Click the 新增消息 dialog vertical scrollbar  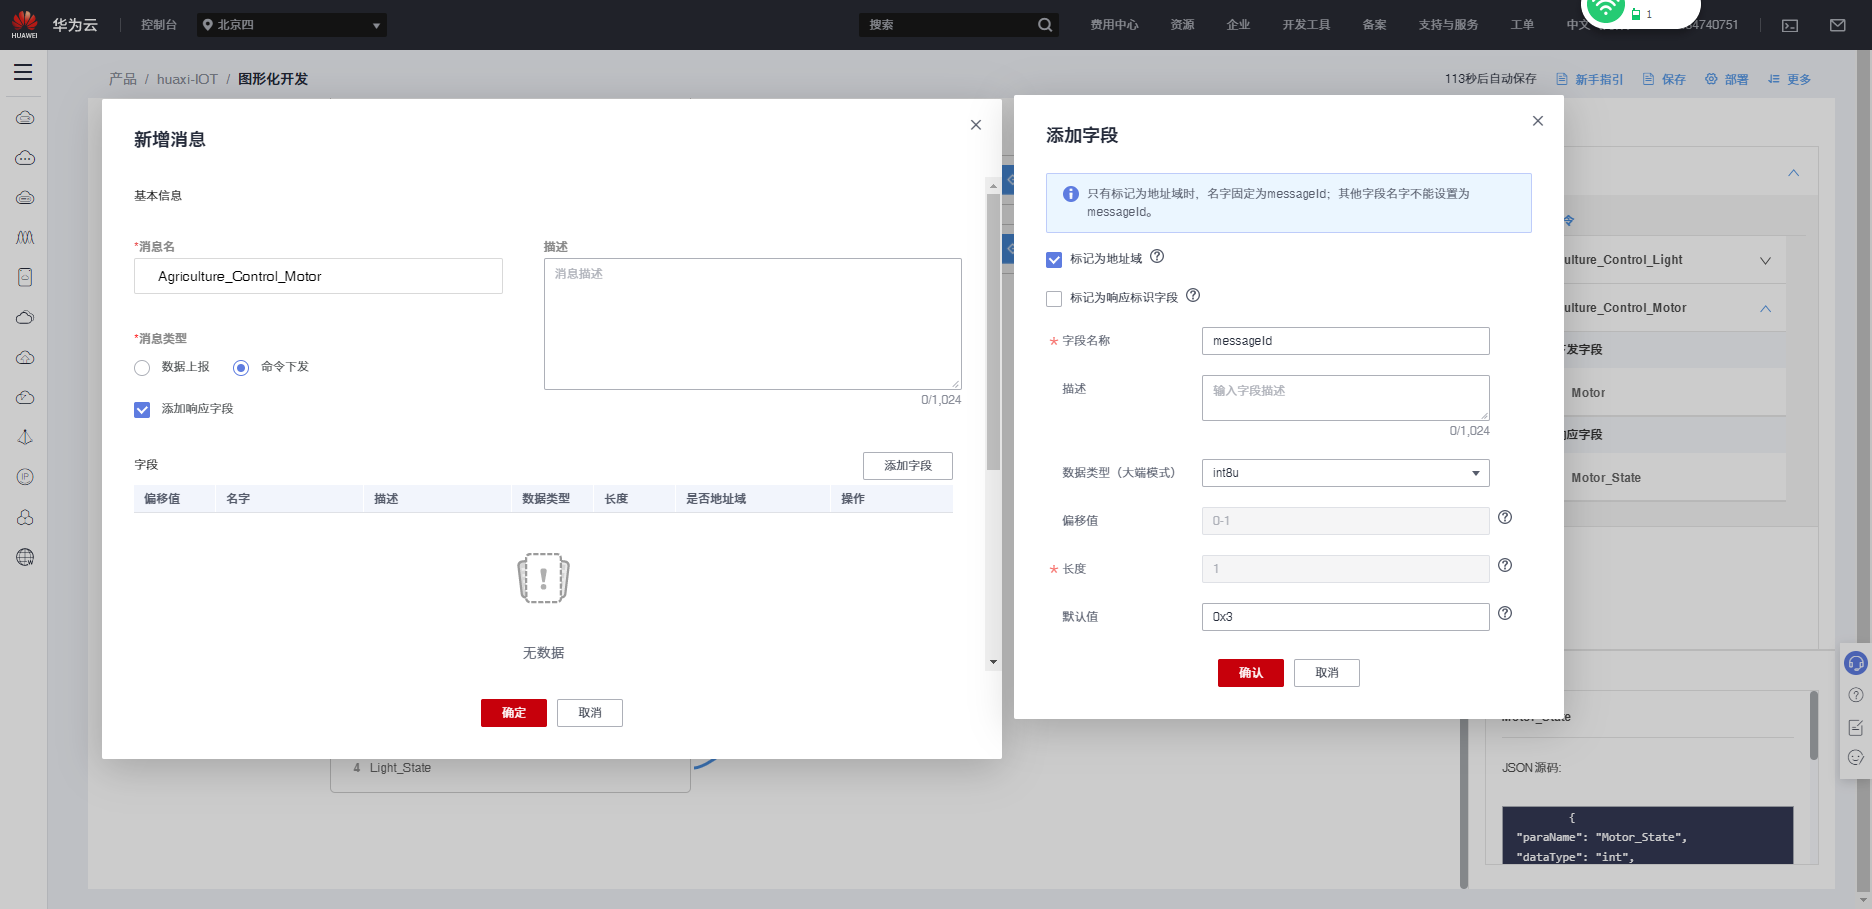tap(993, 330)
